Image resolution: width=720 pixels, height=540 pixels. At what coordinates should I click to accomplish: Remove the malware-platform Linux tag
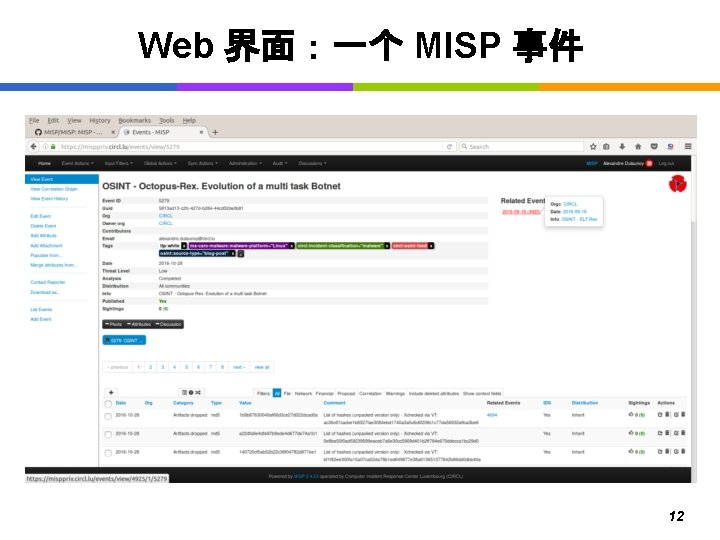pos(292,246)
